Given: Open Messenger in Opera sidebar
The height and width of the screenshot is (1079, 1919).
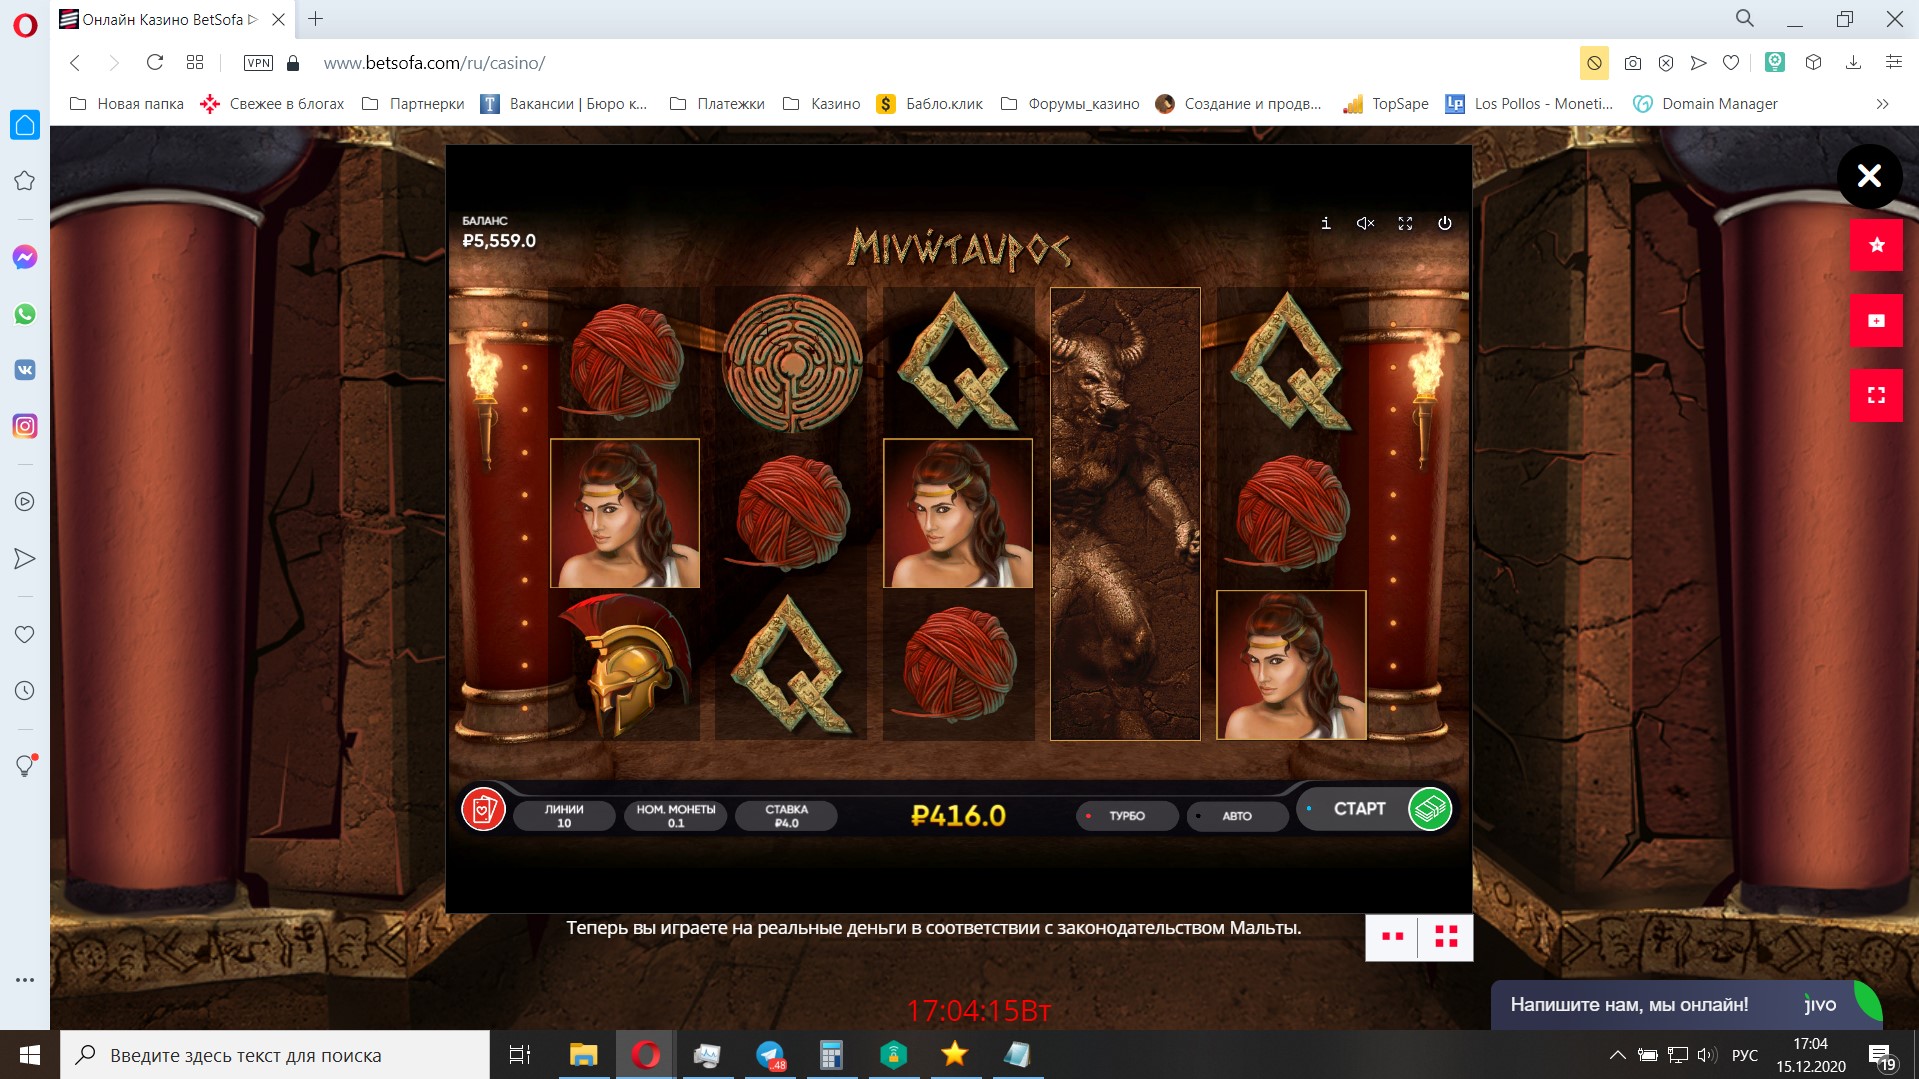Looking at the screenshot, I should [x=25, y=257].
